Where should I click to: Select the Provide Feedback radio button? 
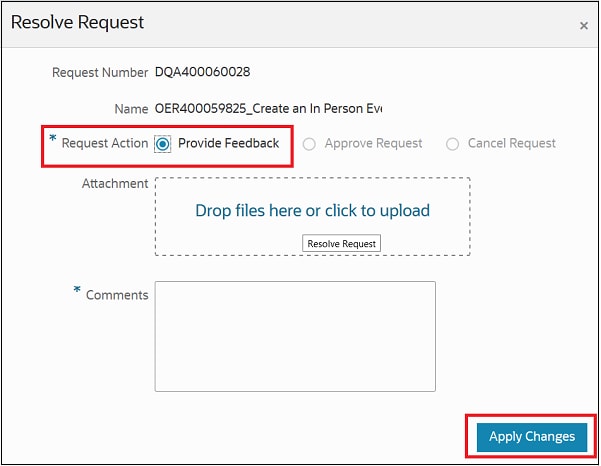pos(164,144)
